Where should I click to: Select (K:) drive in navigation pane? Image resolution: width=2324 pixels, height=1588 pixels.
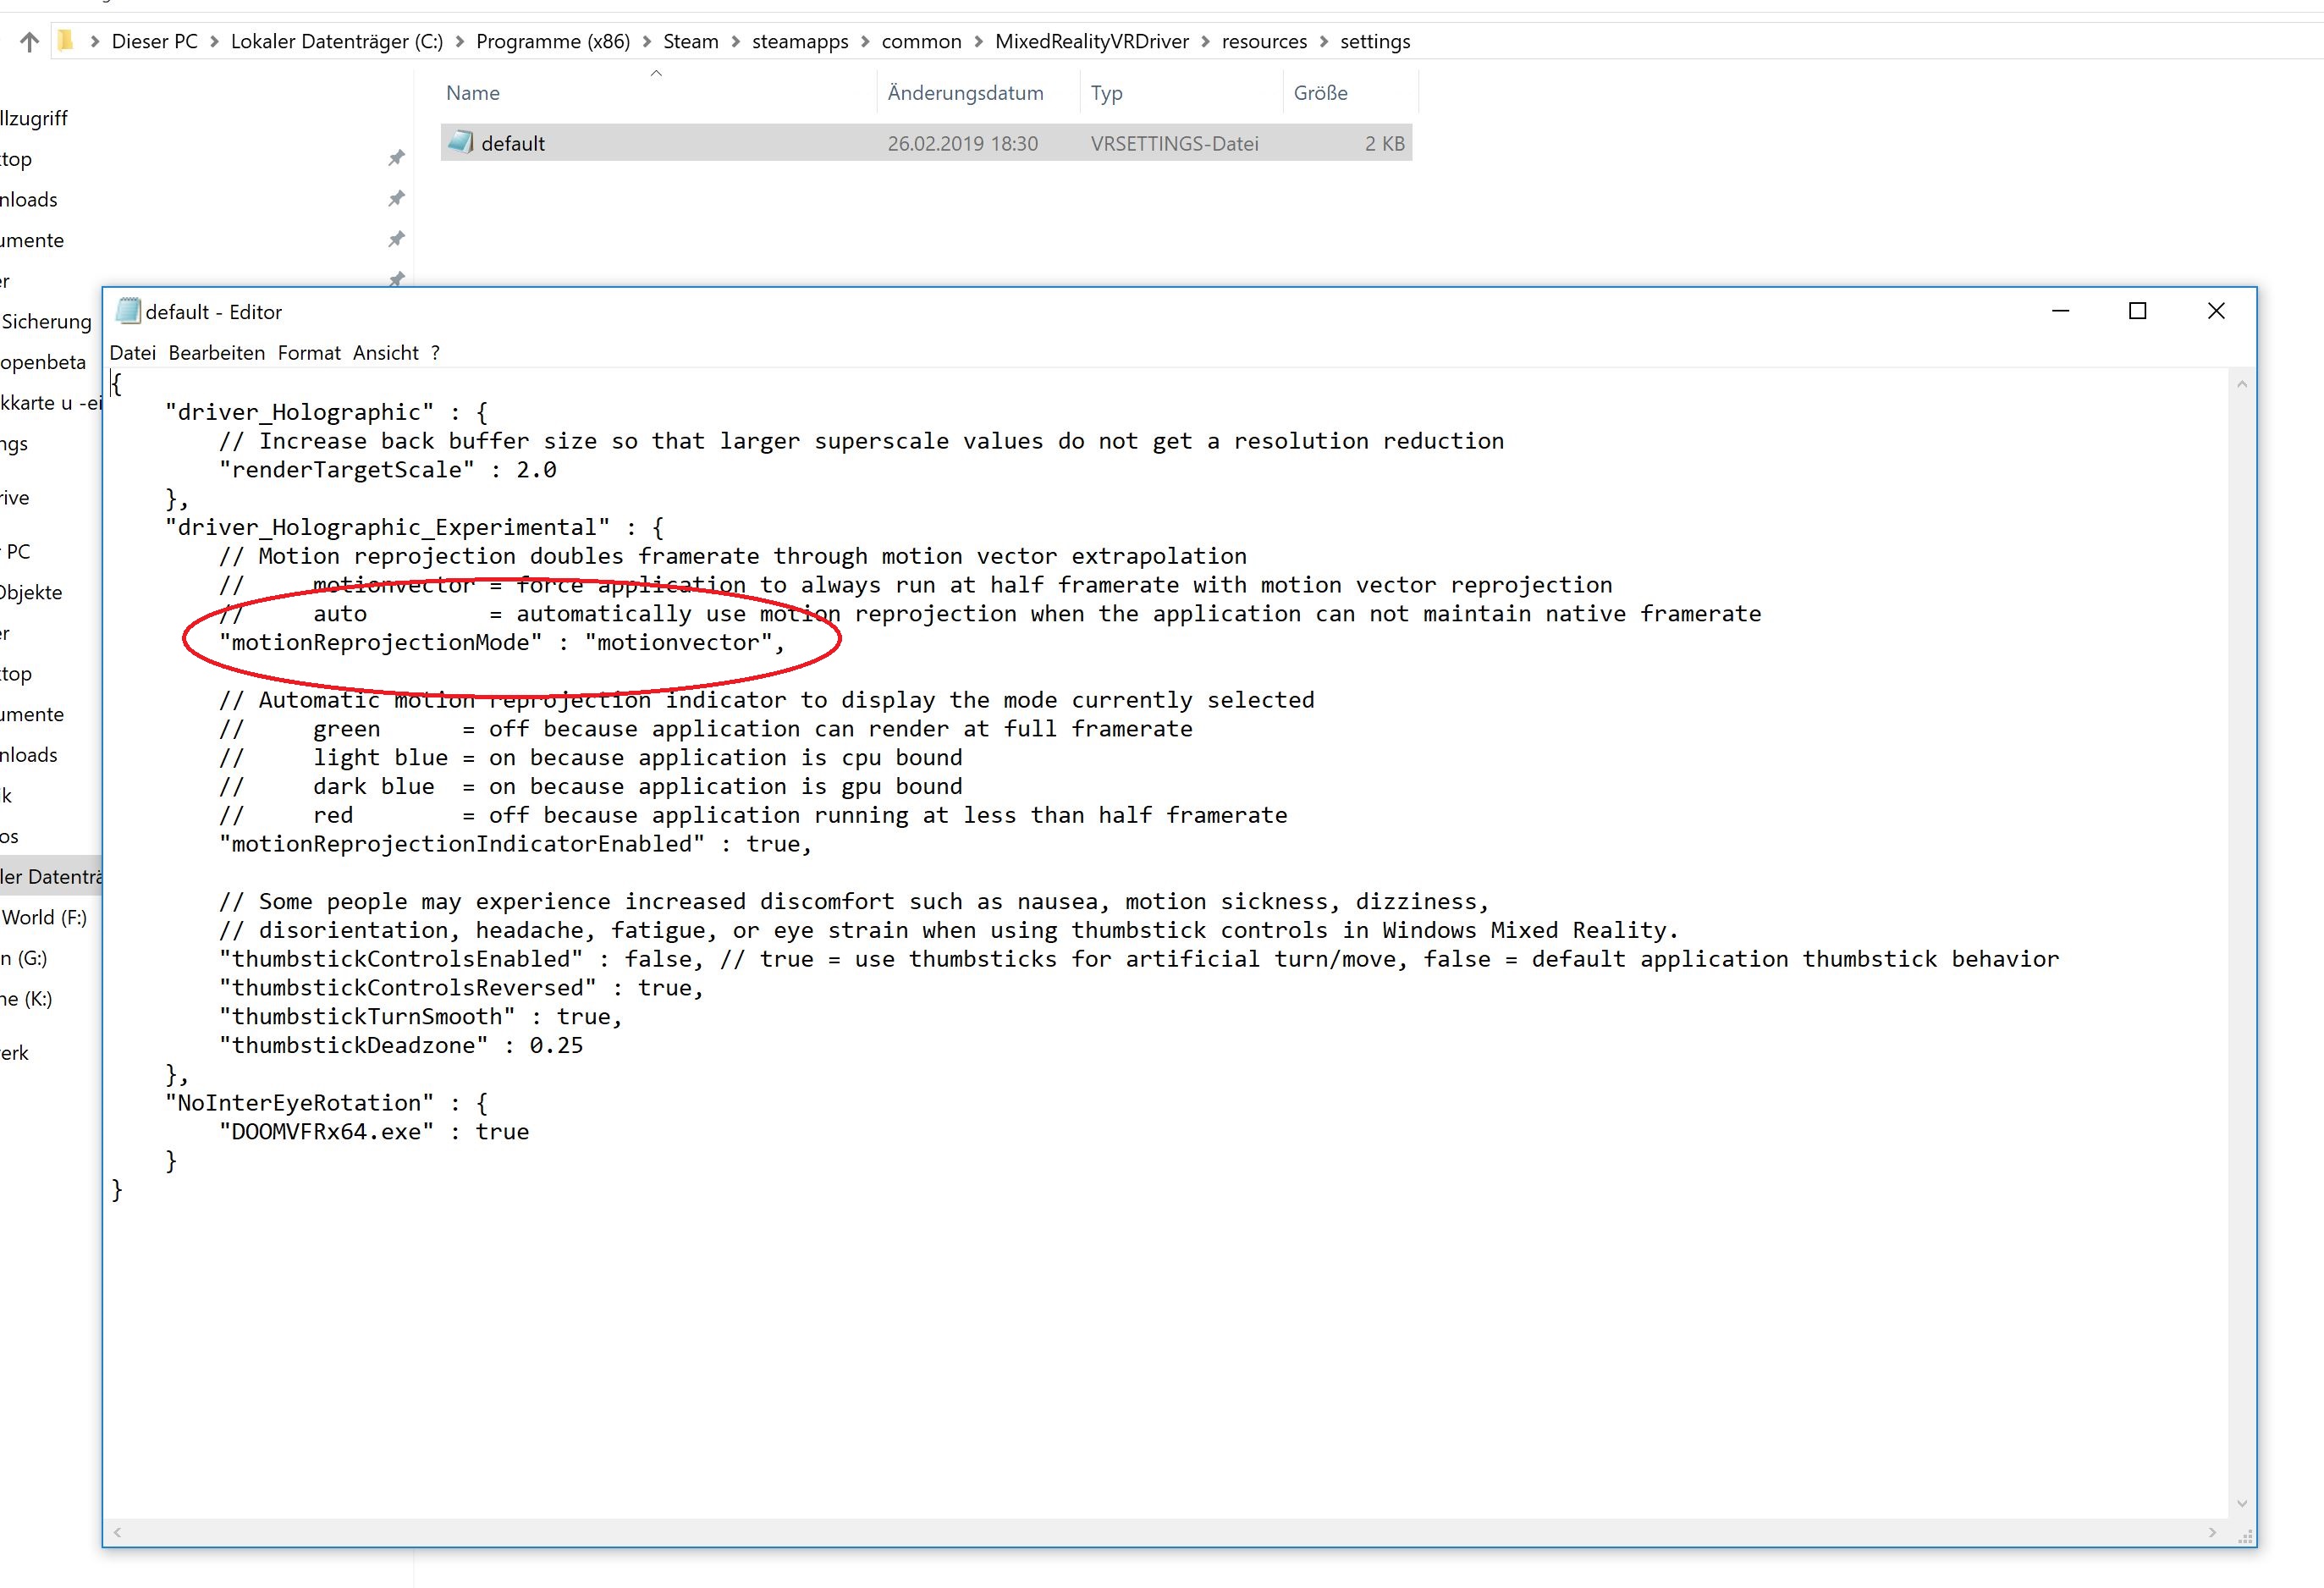coord(26,998)
